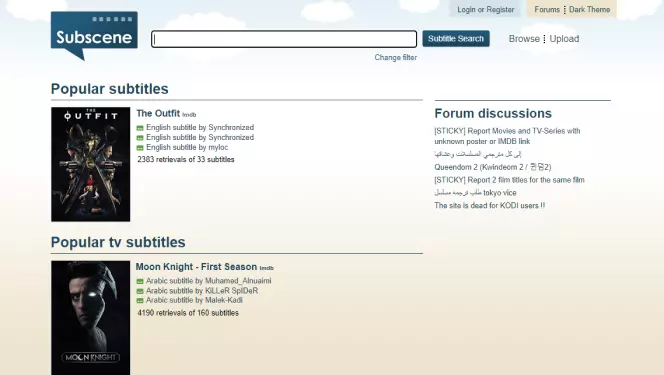Image resolution: width=664 pixels, height=375 pixels.
Task: Open the Moon Knight poster thumbnail
Action: click(x=91, y=318)
